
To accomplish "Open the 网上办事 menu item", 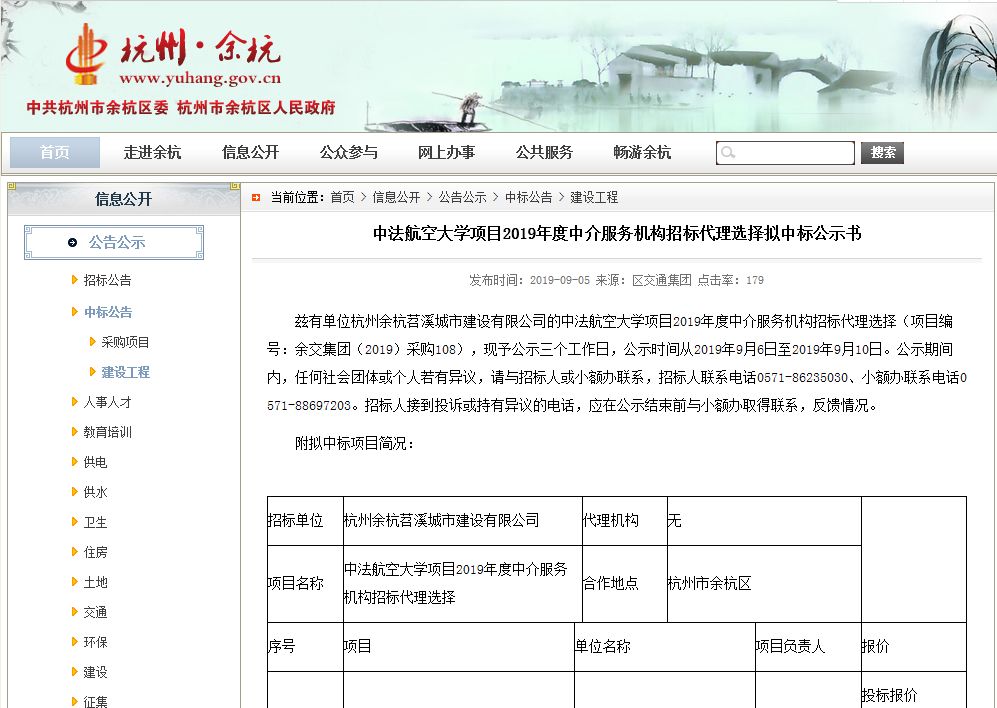I will click(x=446, y=153).
